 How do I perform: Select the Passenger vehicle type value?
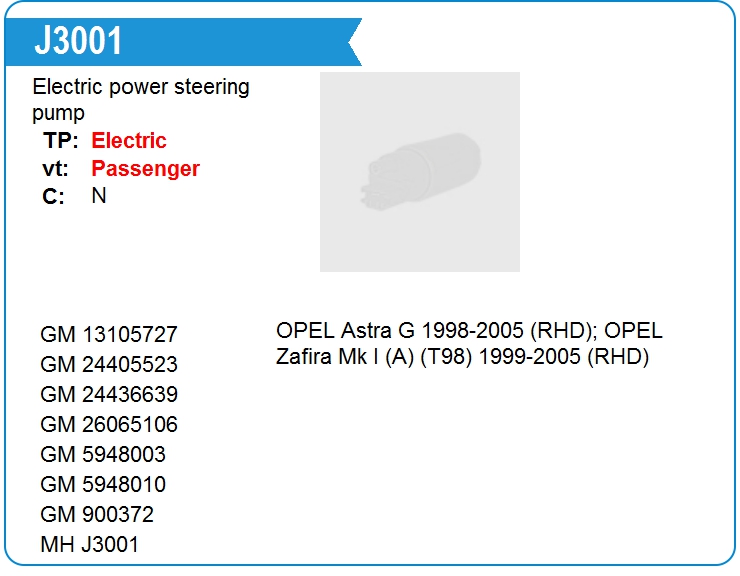pos(145,169)
